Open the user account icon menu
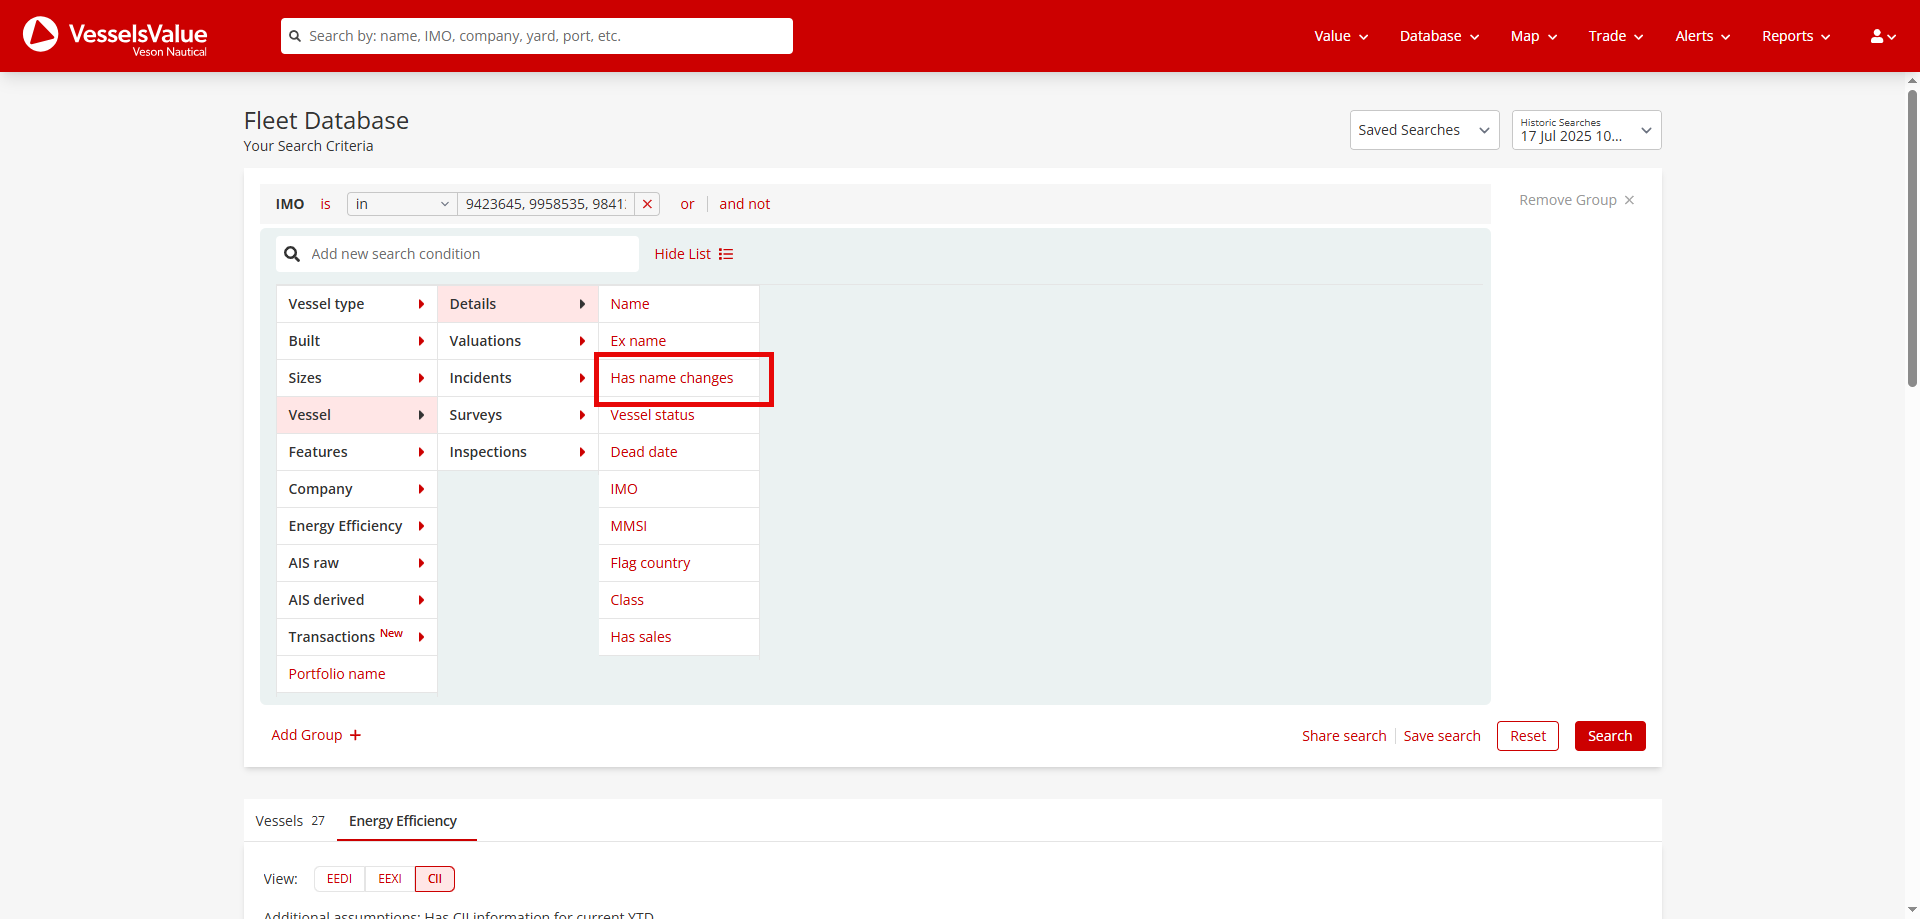Screen dimensions: 1920x919 [x=1882, y=36]
